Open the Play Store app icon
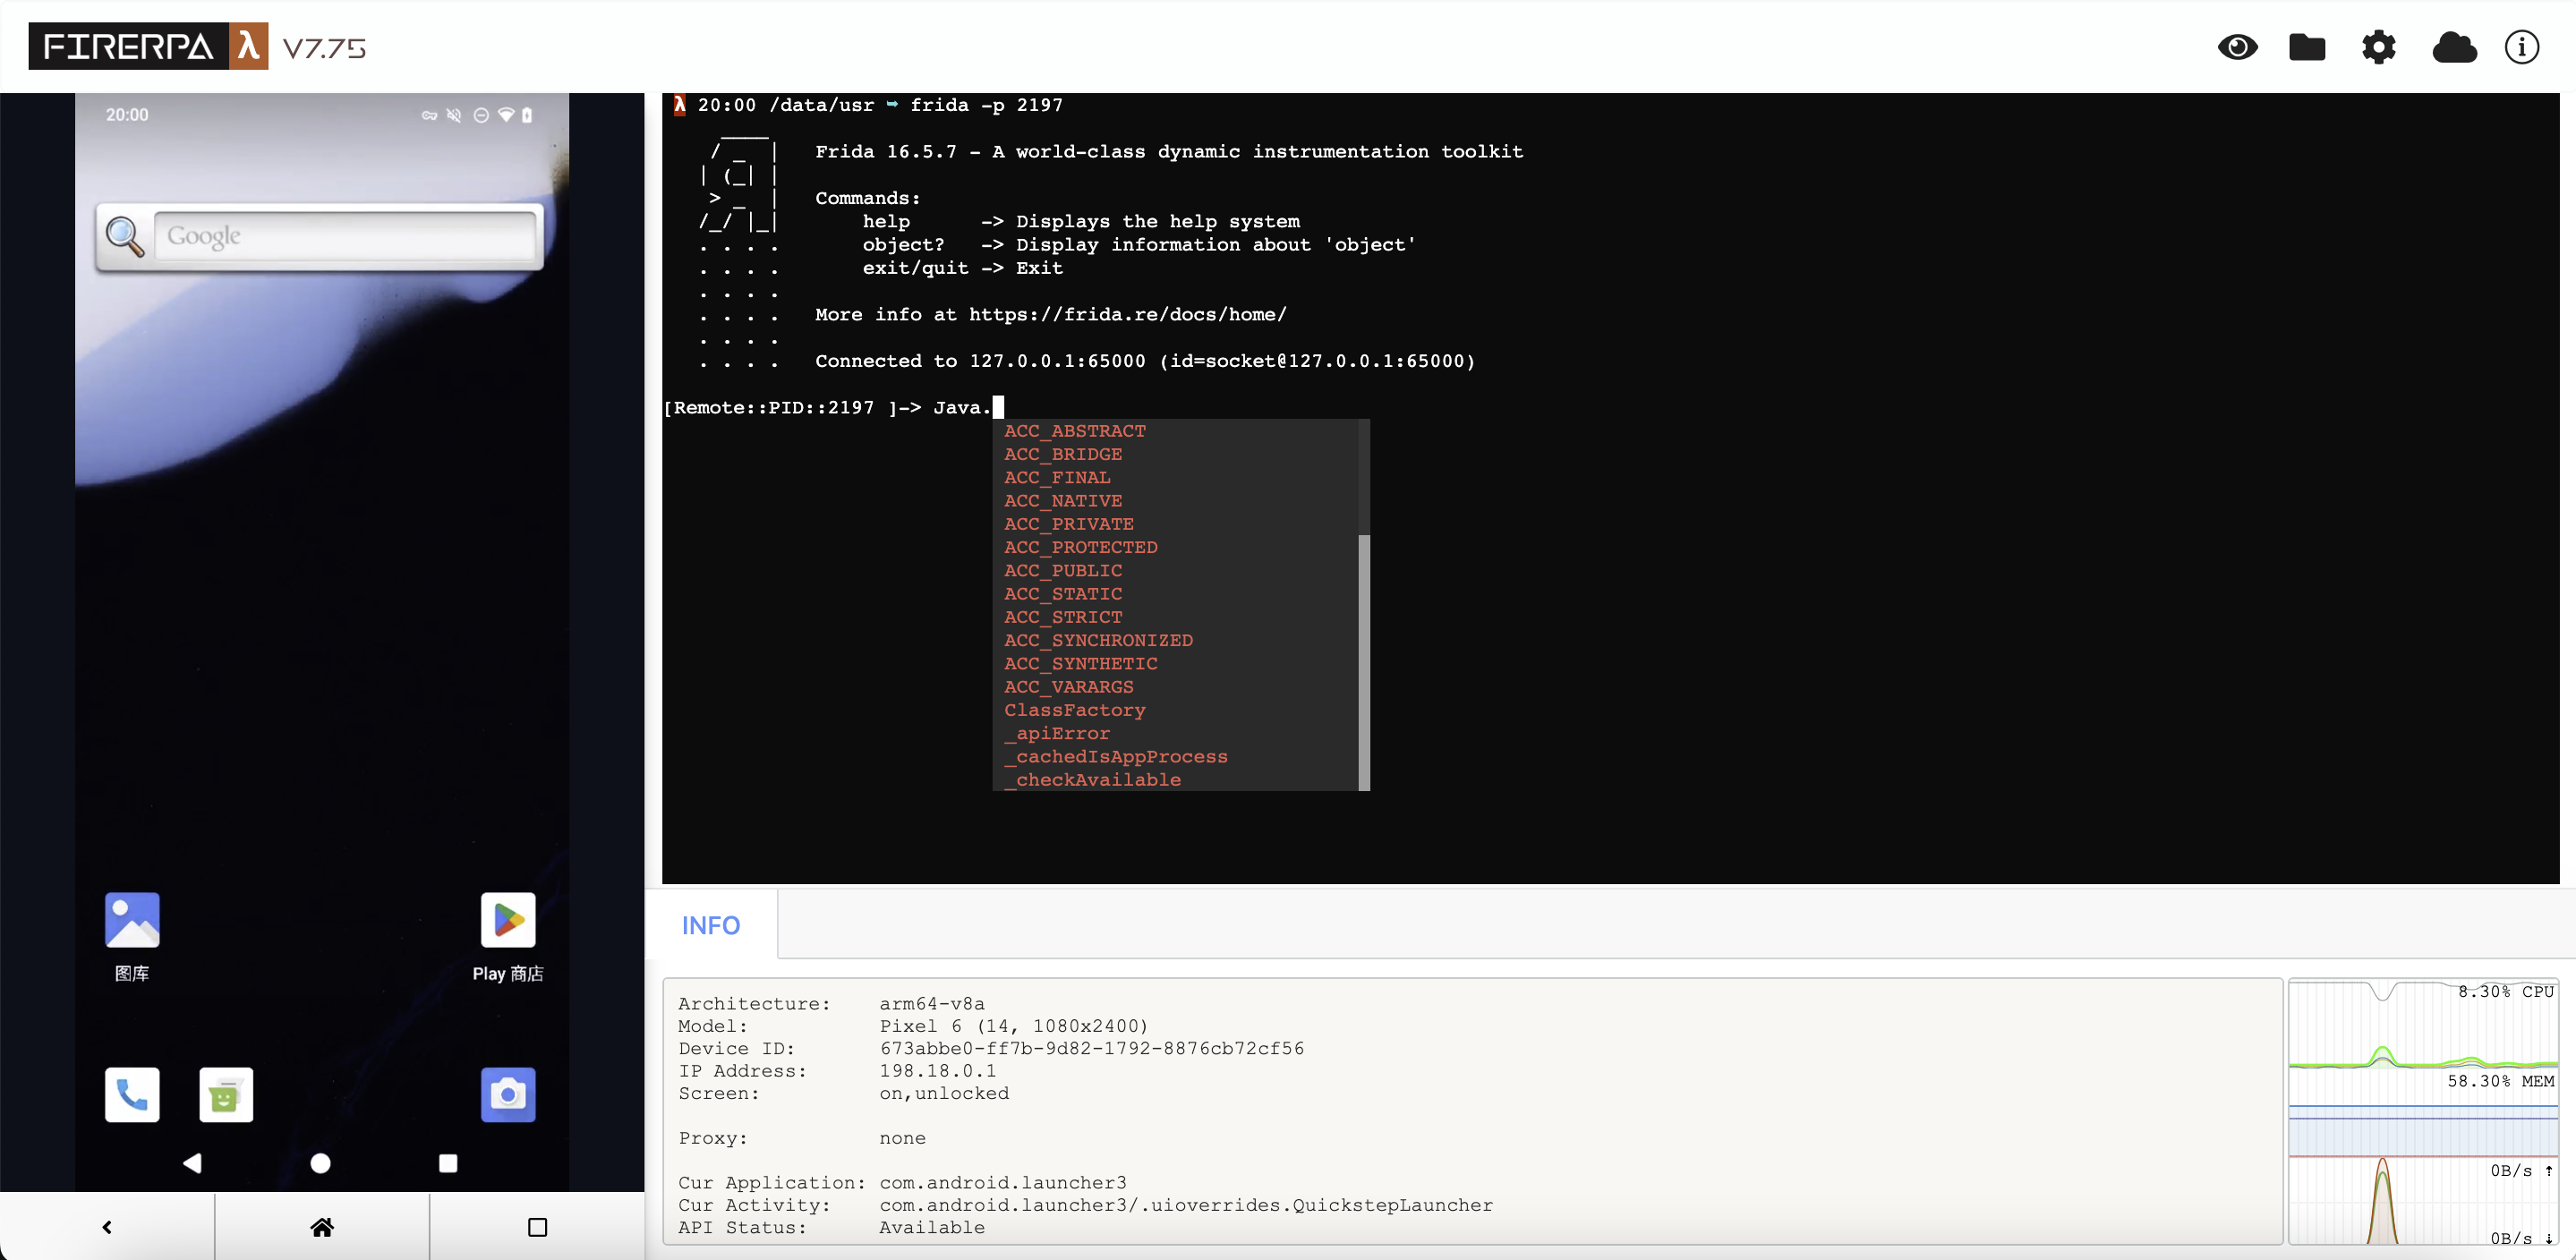Viewport: 2576px width, 1260px height. click(x=508, y=920)
